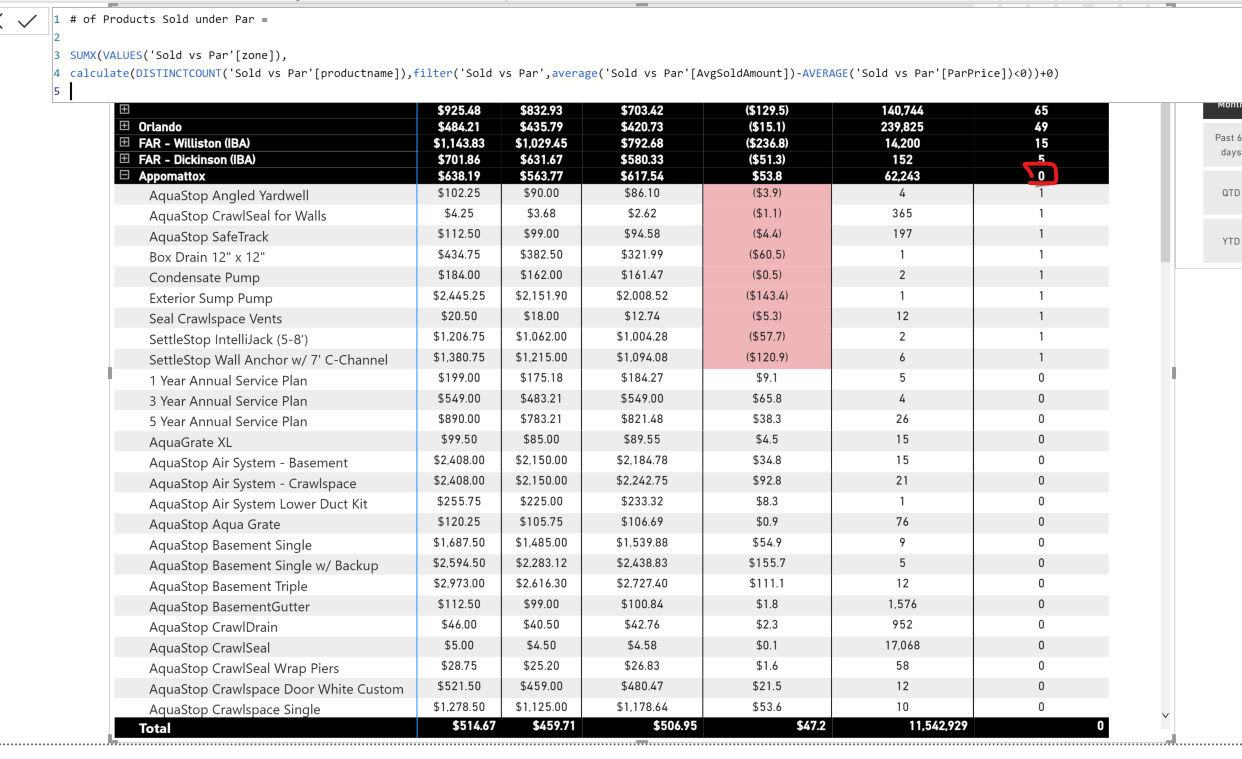Screen dimensions: 1242x759
Task: Collapse the Appomattox row
Action: pyautogui.click(x=124, y=176)
